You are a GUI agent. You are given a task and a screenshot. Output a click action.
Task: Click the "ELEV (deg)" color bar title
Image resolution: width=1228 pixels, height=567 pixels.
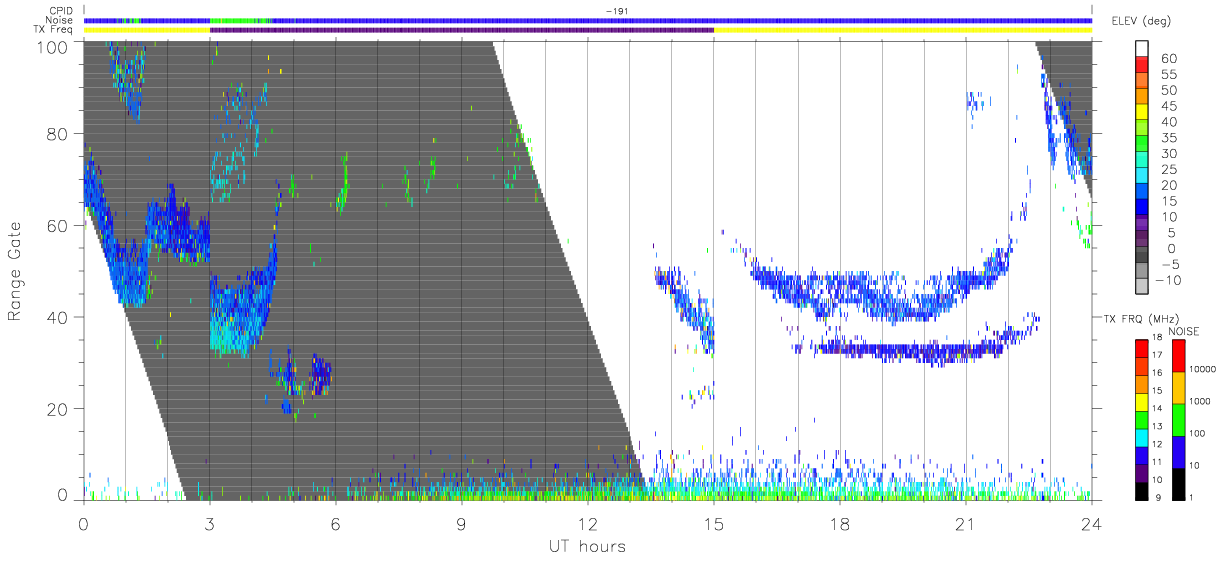point(1142,20)
